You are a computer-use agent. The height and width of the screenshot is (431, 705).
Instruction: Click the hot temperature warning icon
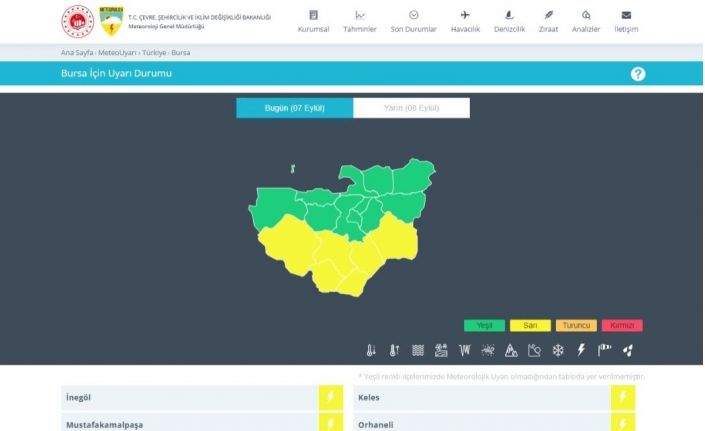pos(394,350)
